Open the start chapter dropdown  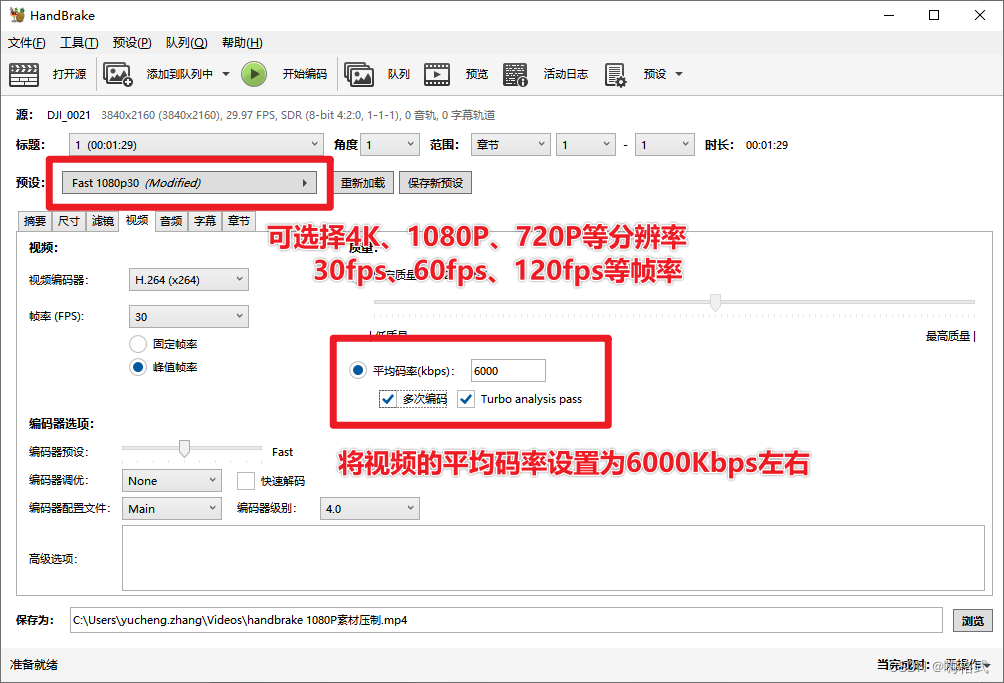pyautogui.click(x=586, y=145)
